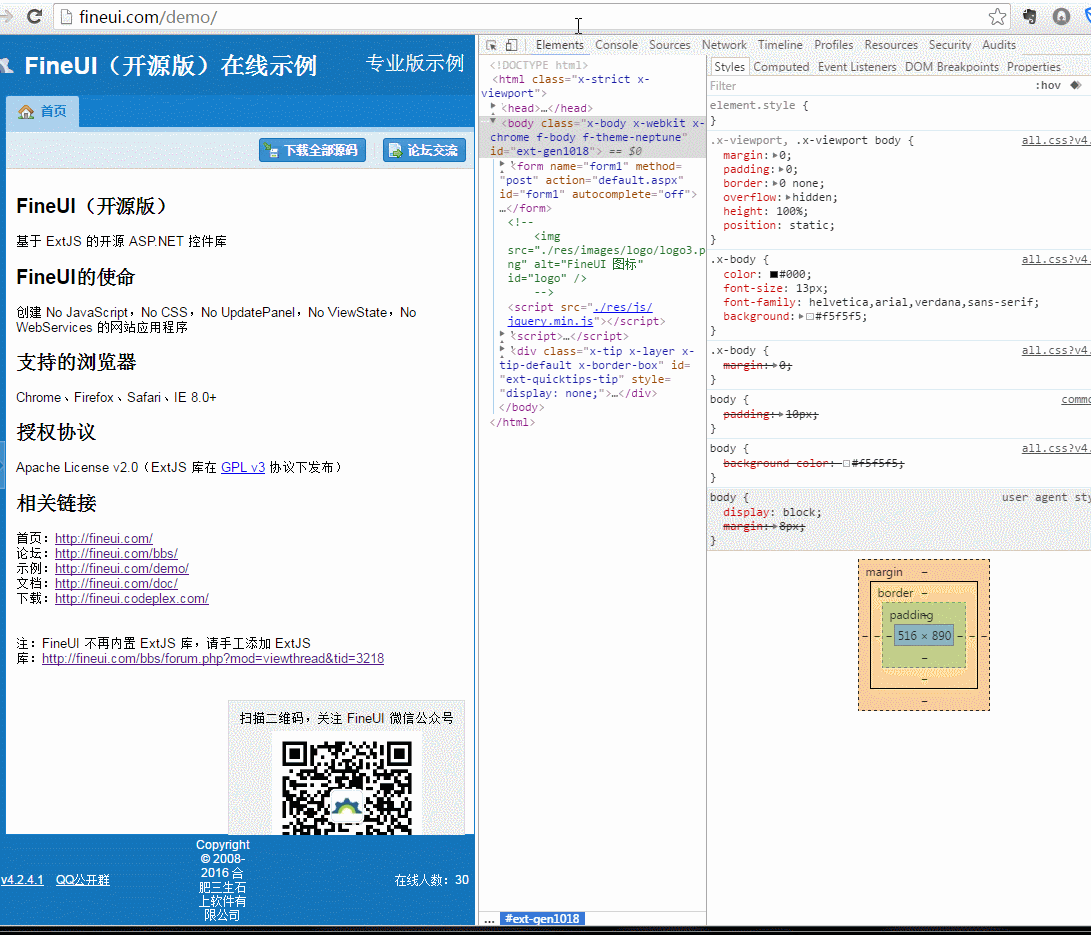Click the #f5f5f5 background swatch in .x-body
1091x935 pixels.
810,317
